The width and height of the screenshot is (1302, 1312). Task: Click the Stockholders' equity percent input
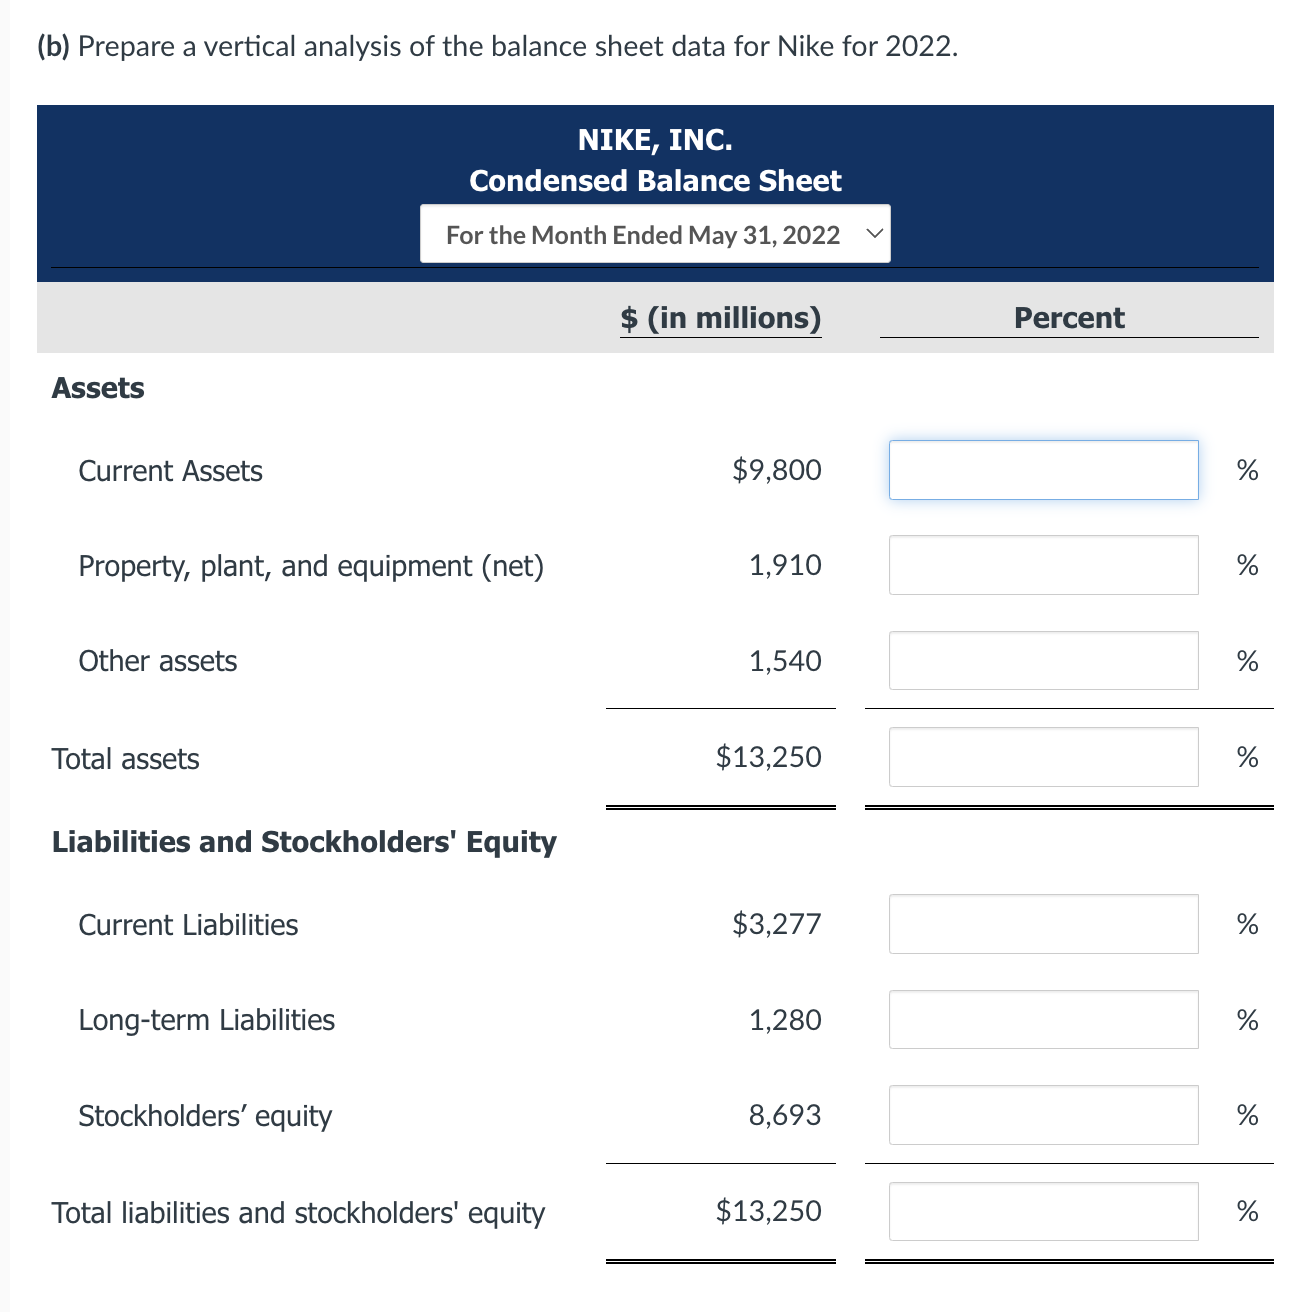1043,1114
